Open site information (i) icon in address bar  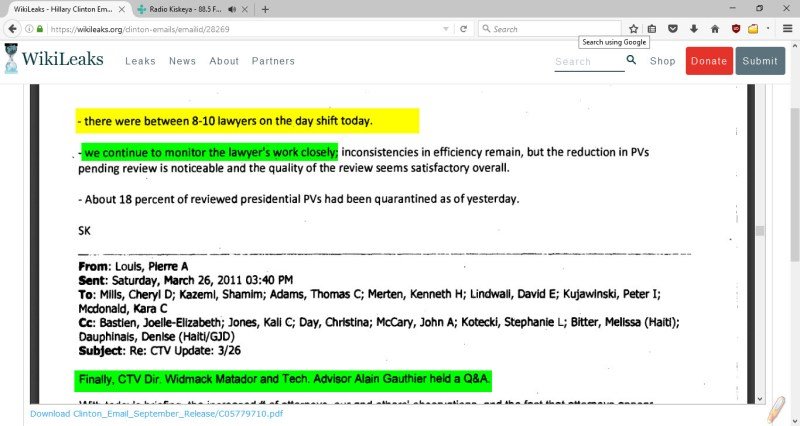click(29, 29)
